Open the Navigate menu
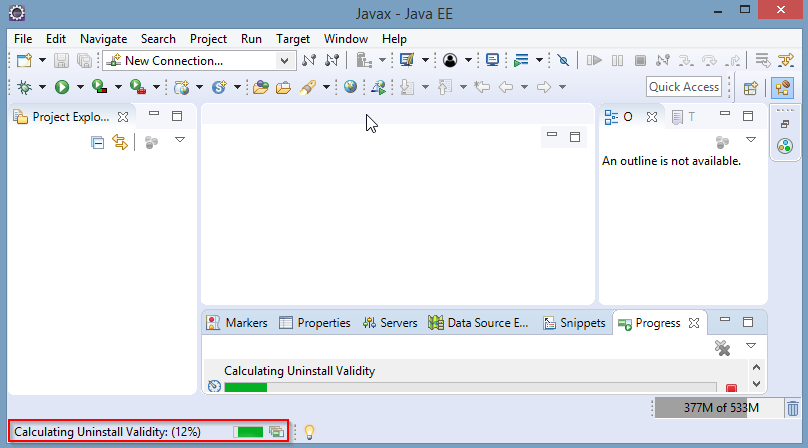Screen dimensions: 808x448 click(103, 39)
